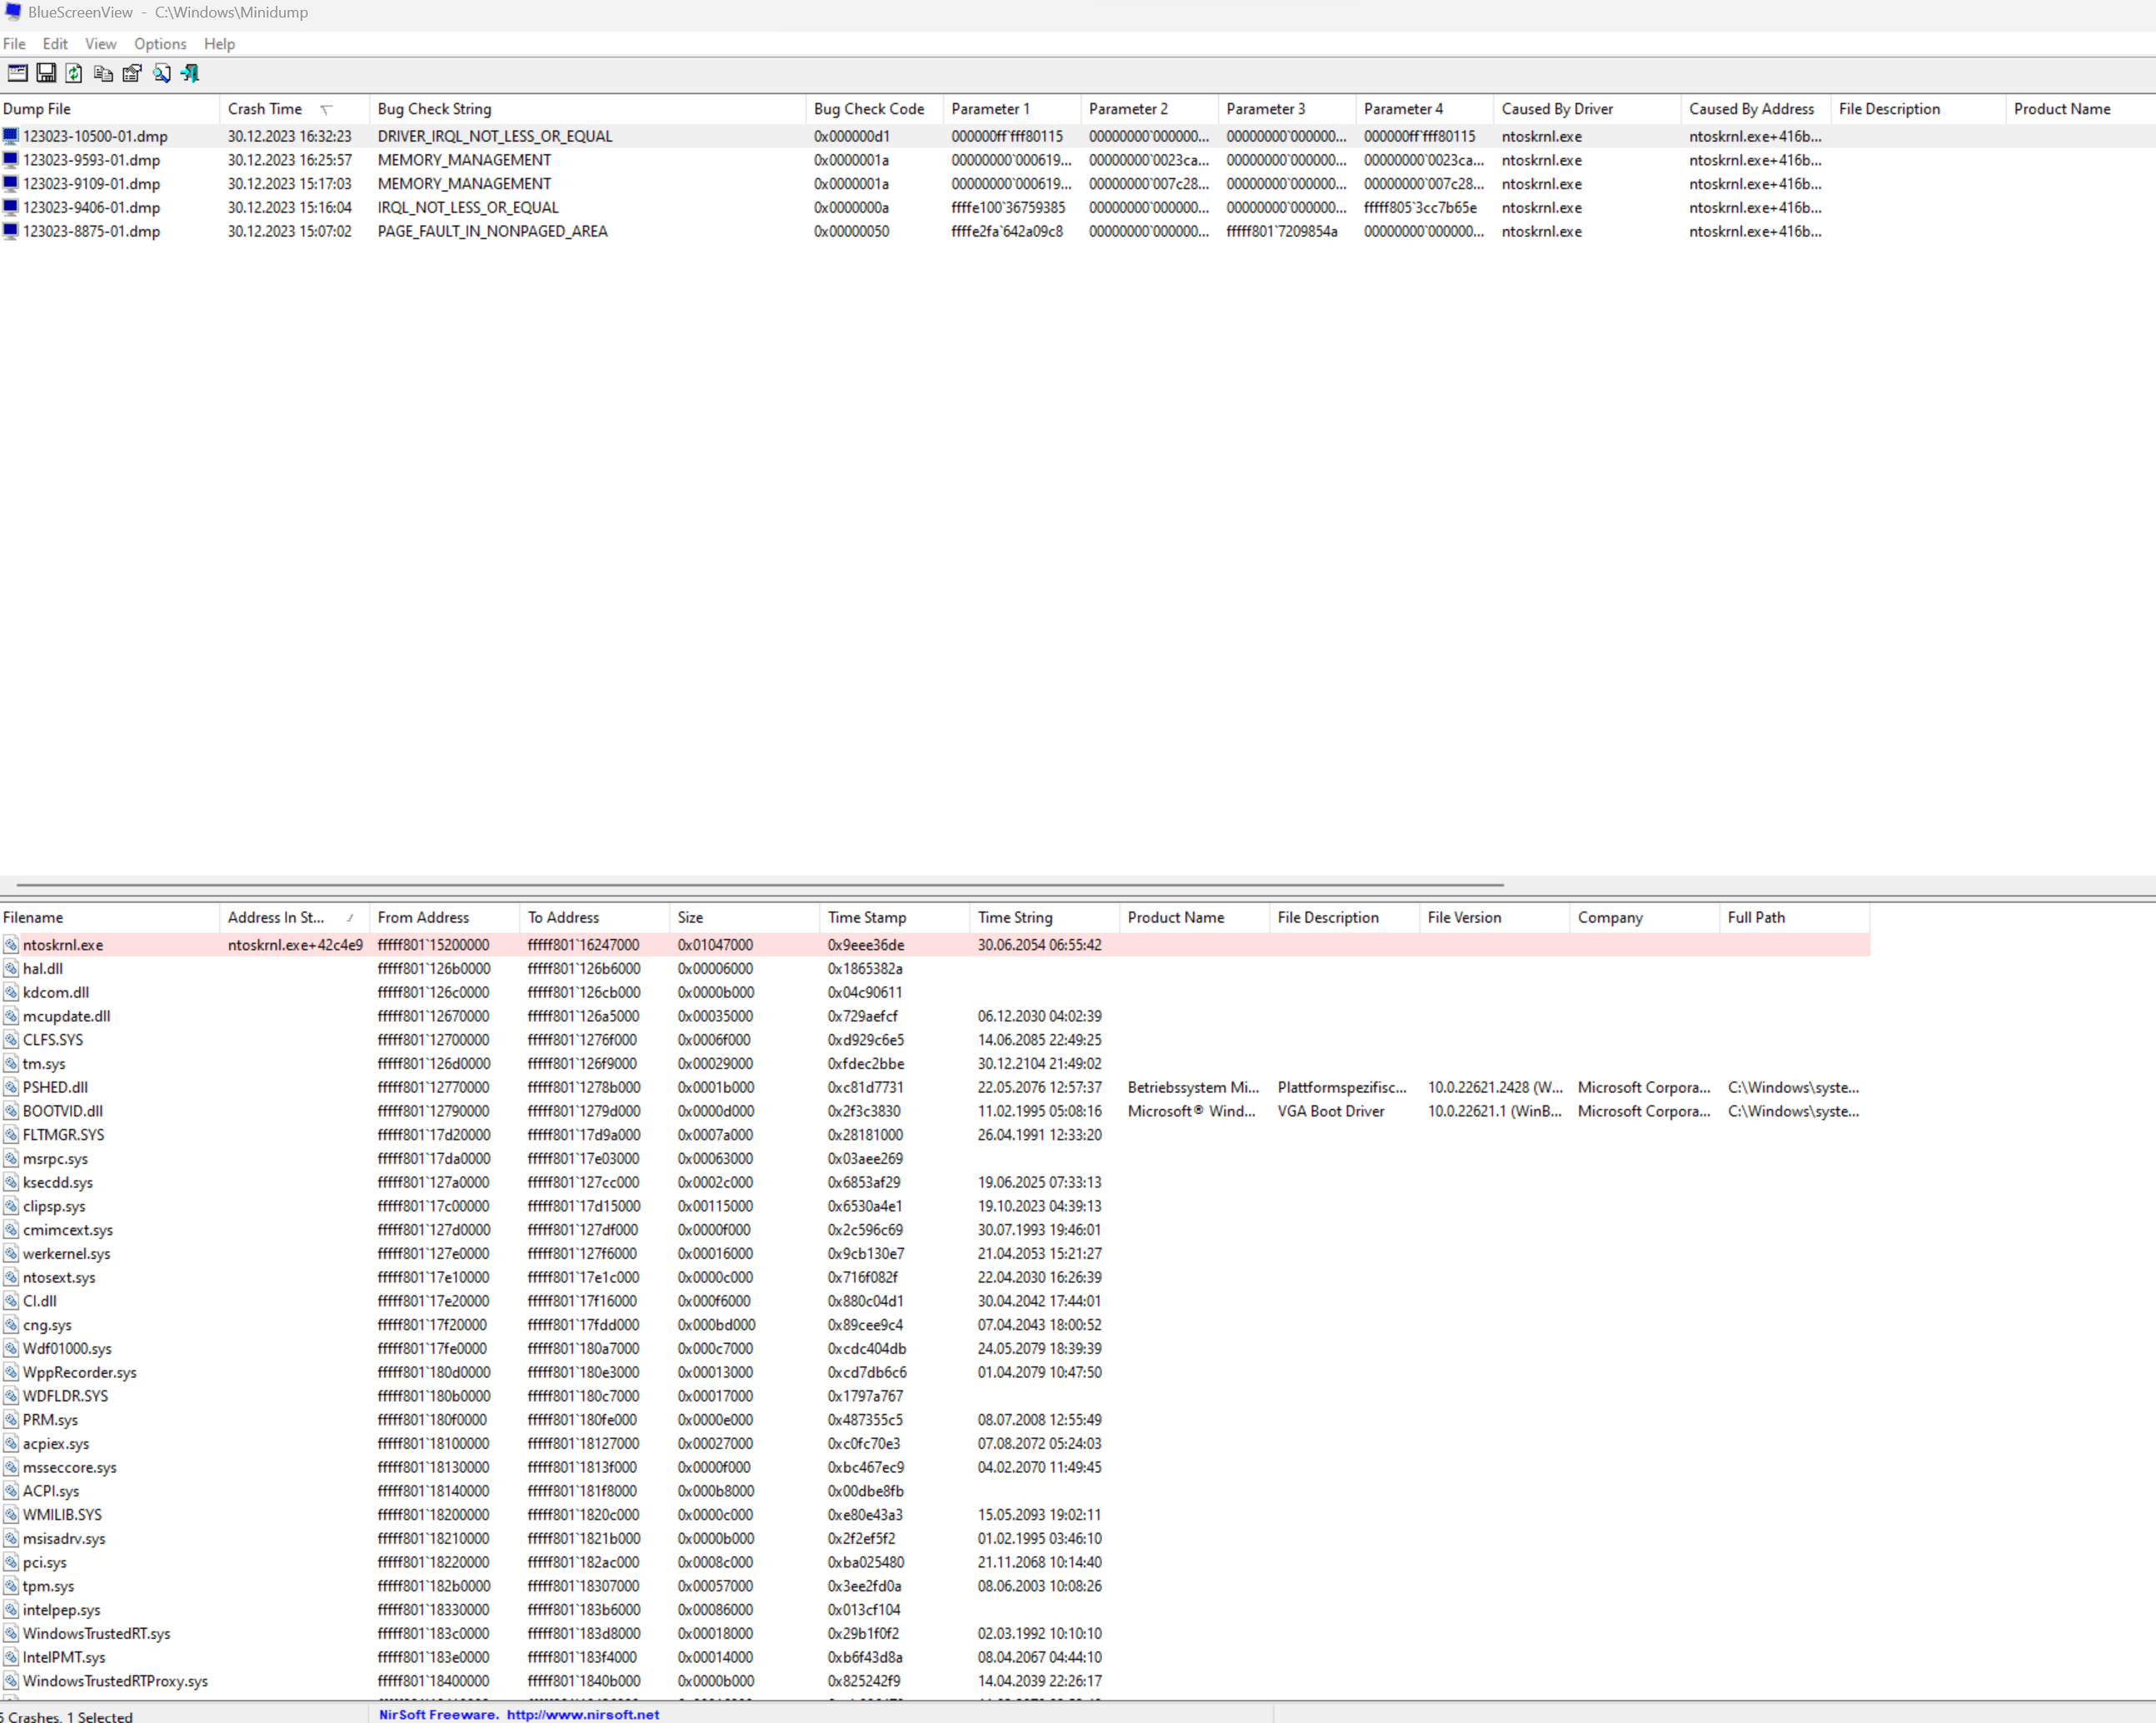Screen dimensions: 2156x1723
Task: Click the driver icon next to ntoskrnl.exe
Action: click(10, 944)
